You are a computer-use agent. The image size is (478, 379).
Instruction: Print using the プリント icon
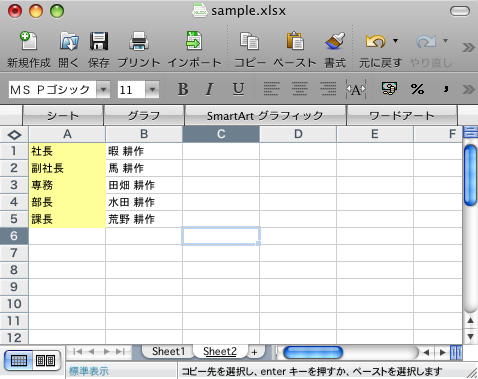[139, 41]
